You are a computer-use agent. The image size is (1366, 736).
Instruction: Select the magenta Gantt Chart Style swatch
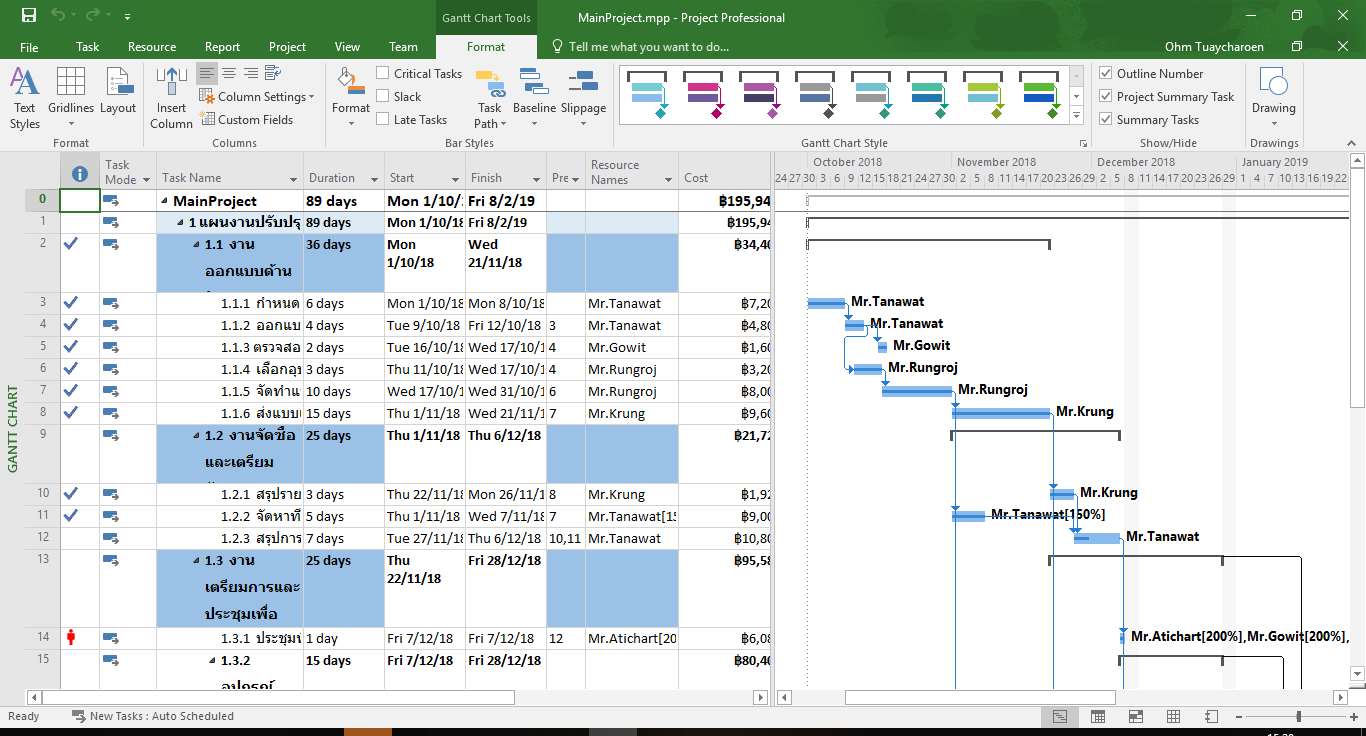[x=703, y=95]
